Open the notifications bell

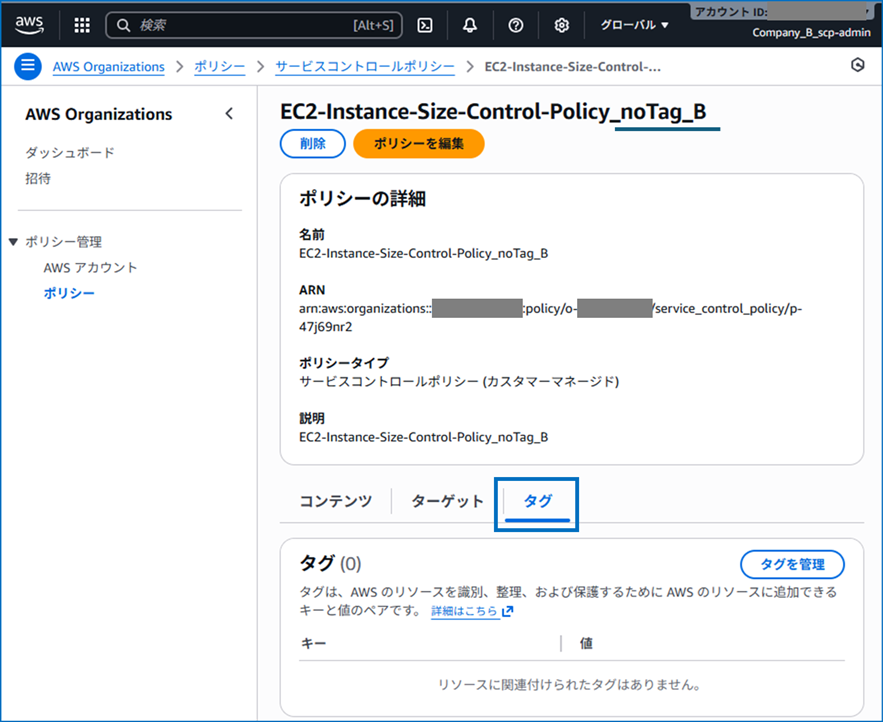tap(469, 25)
